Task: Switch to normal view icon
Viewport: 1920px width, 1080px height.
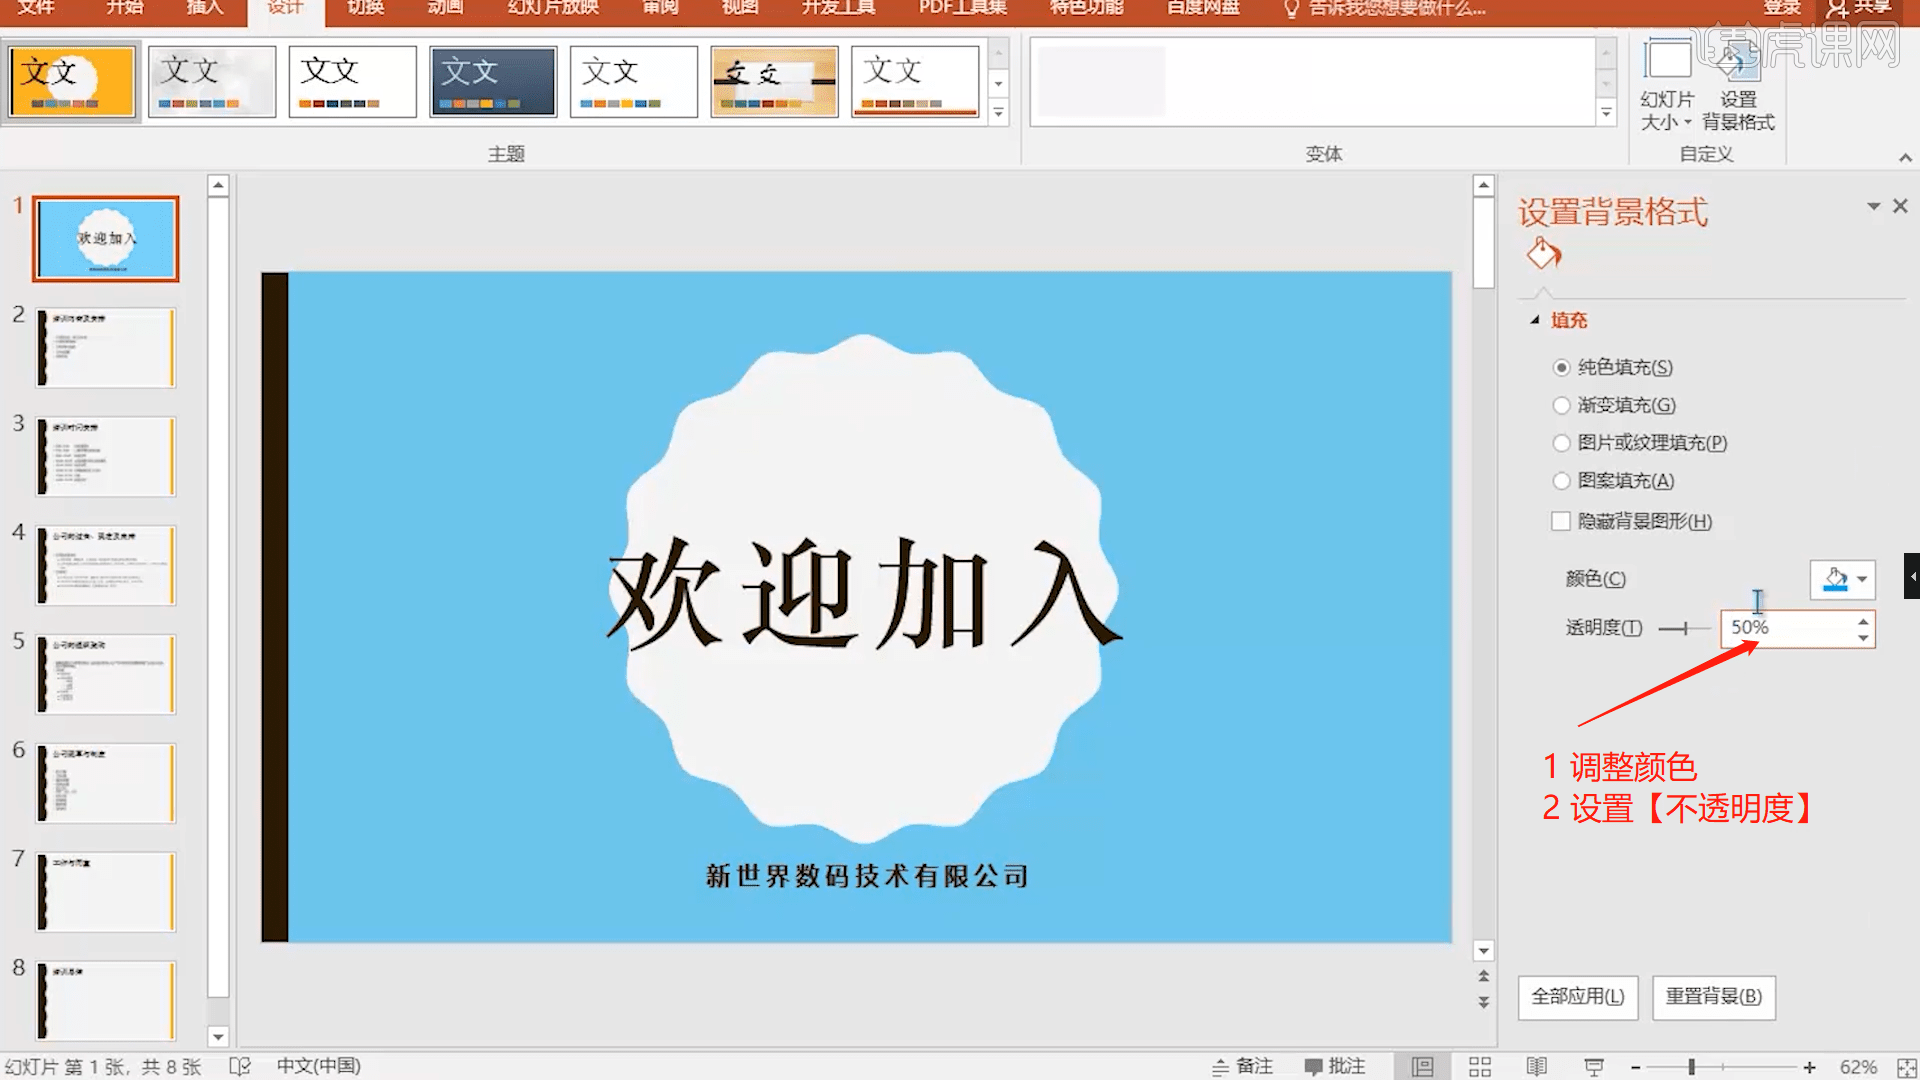Action: [x=1422, y=1067]
